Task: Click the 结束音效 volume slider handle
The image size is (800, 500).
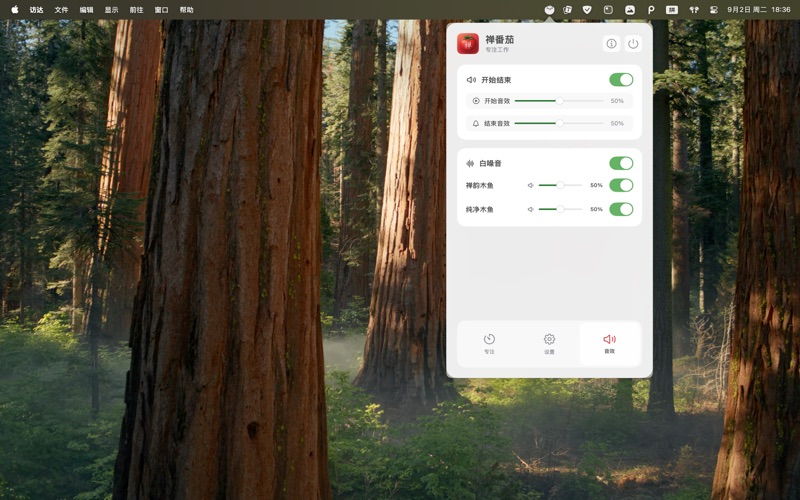Action: tap(560, 123)
